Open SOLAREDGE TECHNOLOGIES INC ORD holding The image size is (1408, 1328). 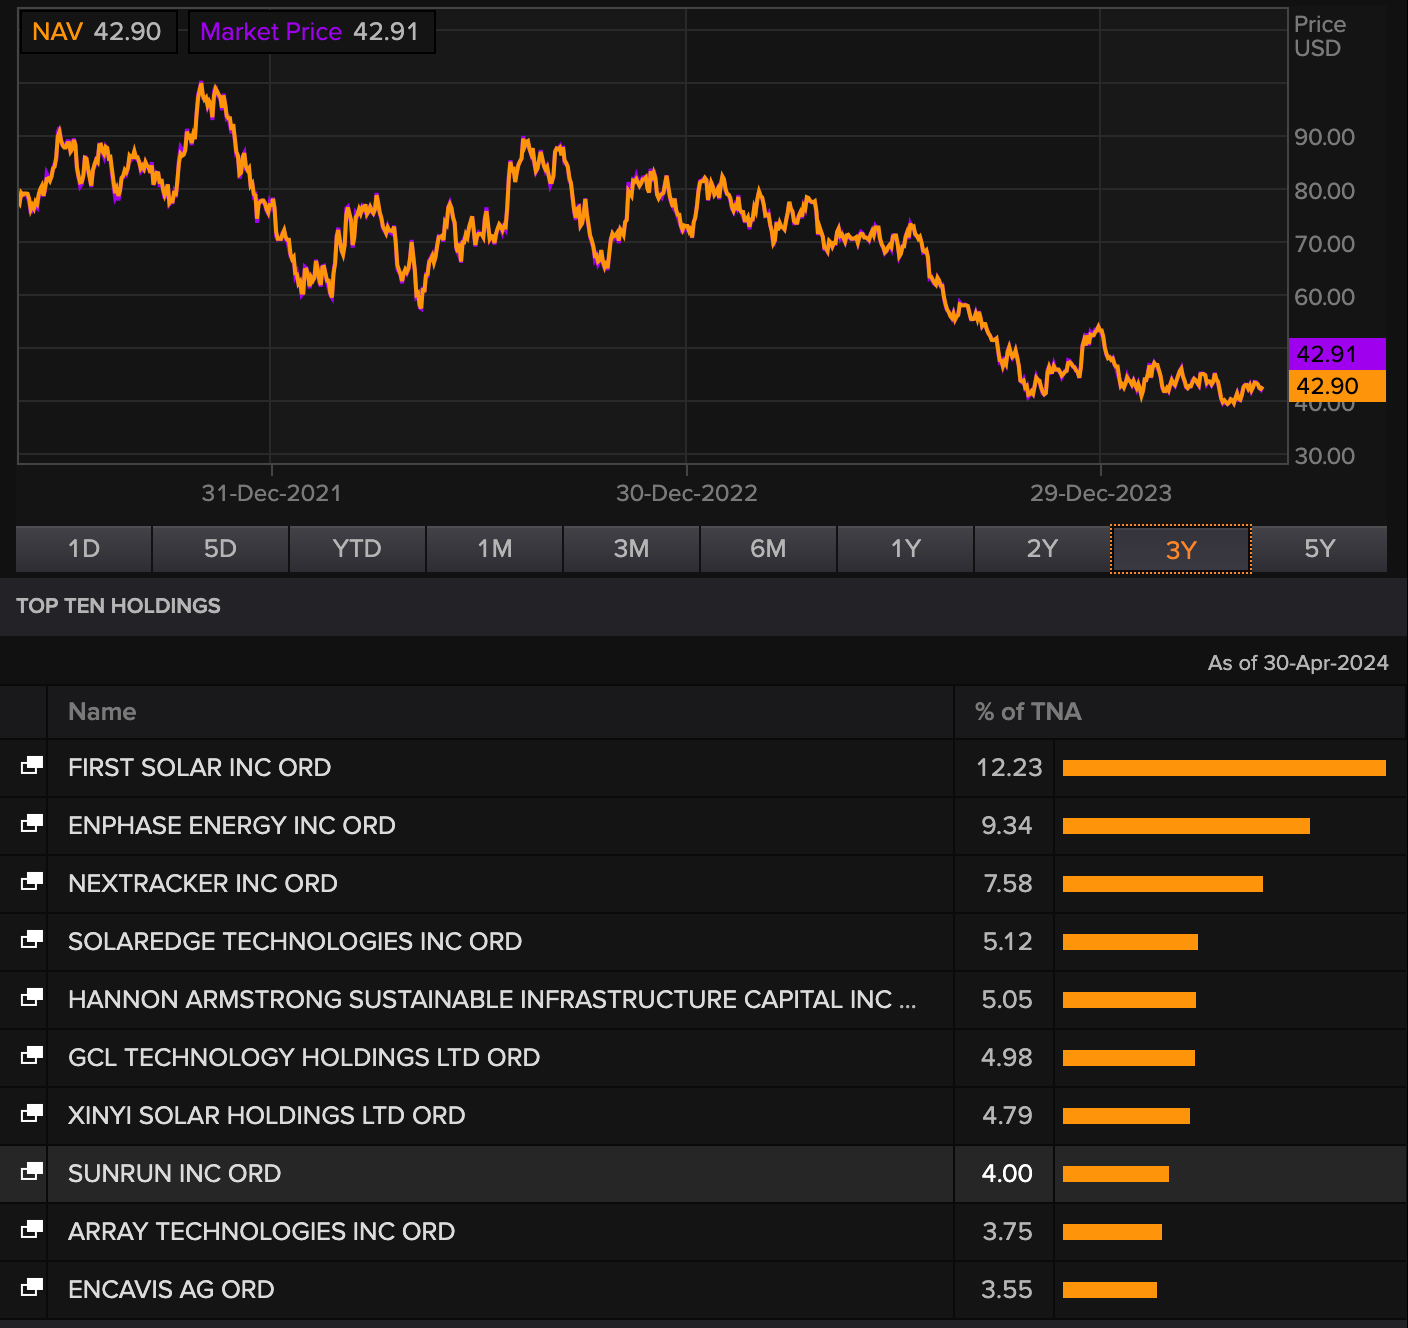[295, 941]
